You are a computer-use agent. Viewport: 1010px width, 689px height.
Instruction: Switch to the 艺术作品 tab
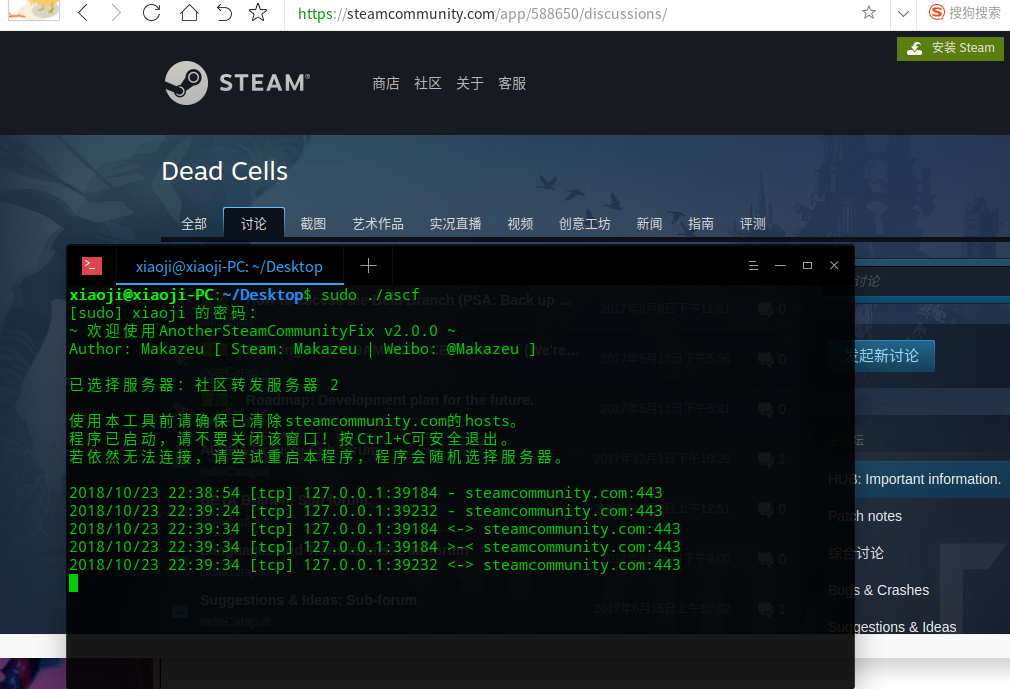pos(378,224)
